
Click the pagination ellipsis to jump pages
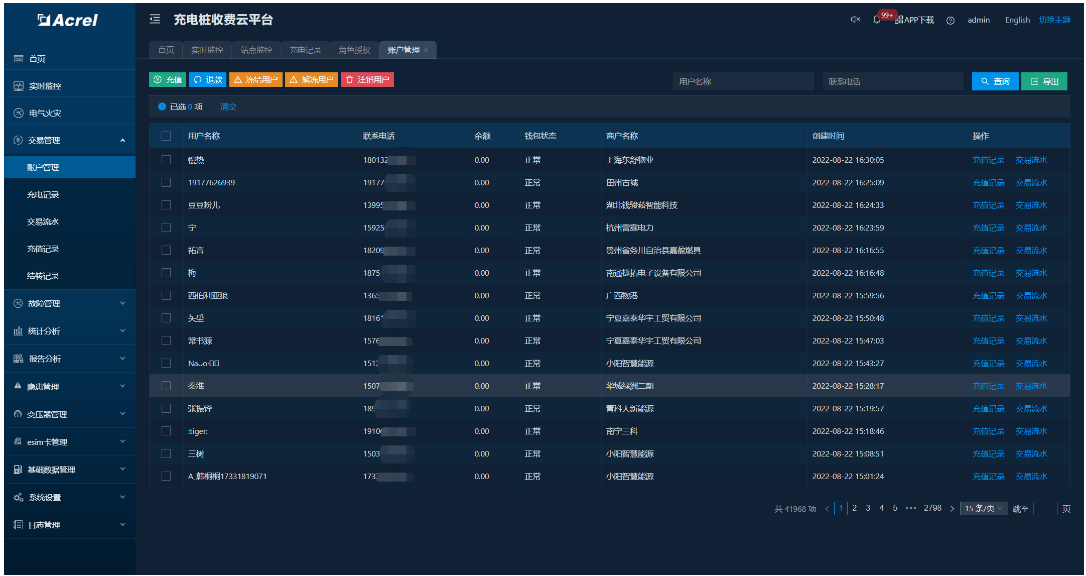coord(910,508)
